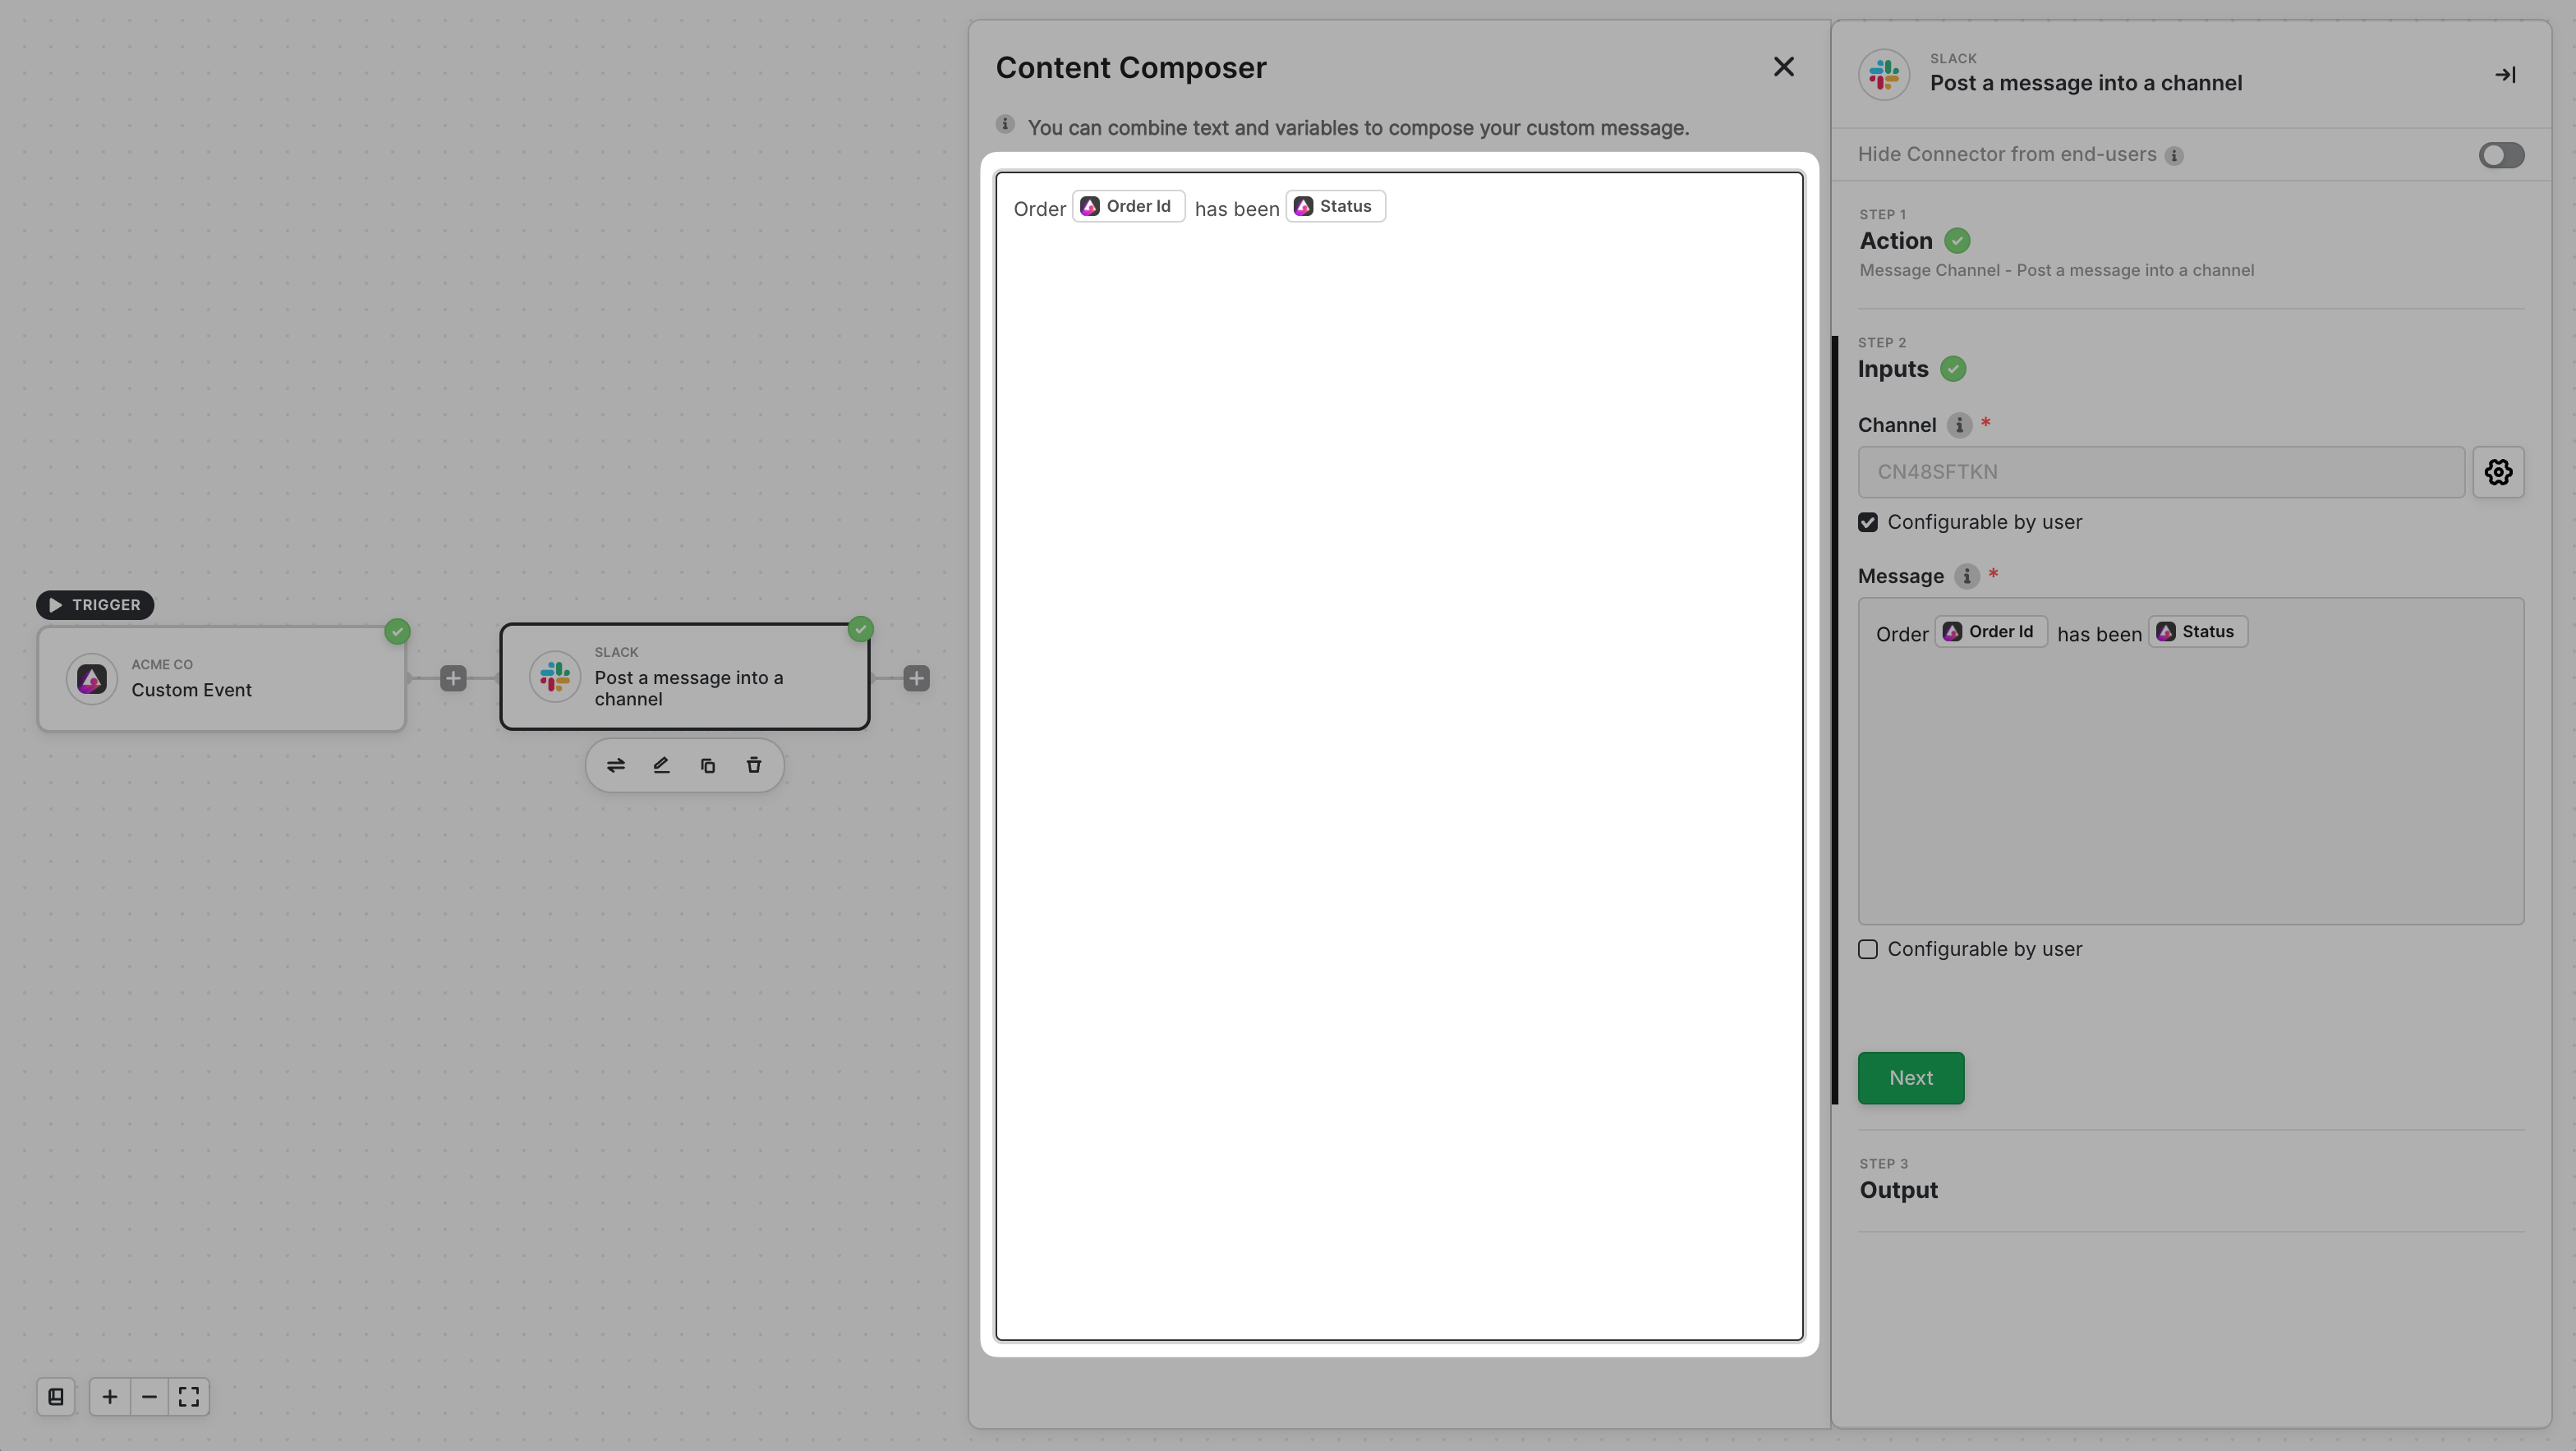The image size is (2576, 1451).
Task: Click the pencil rename icon under the Slack node
Action: pyautogui.click(x=661, y=765)
